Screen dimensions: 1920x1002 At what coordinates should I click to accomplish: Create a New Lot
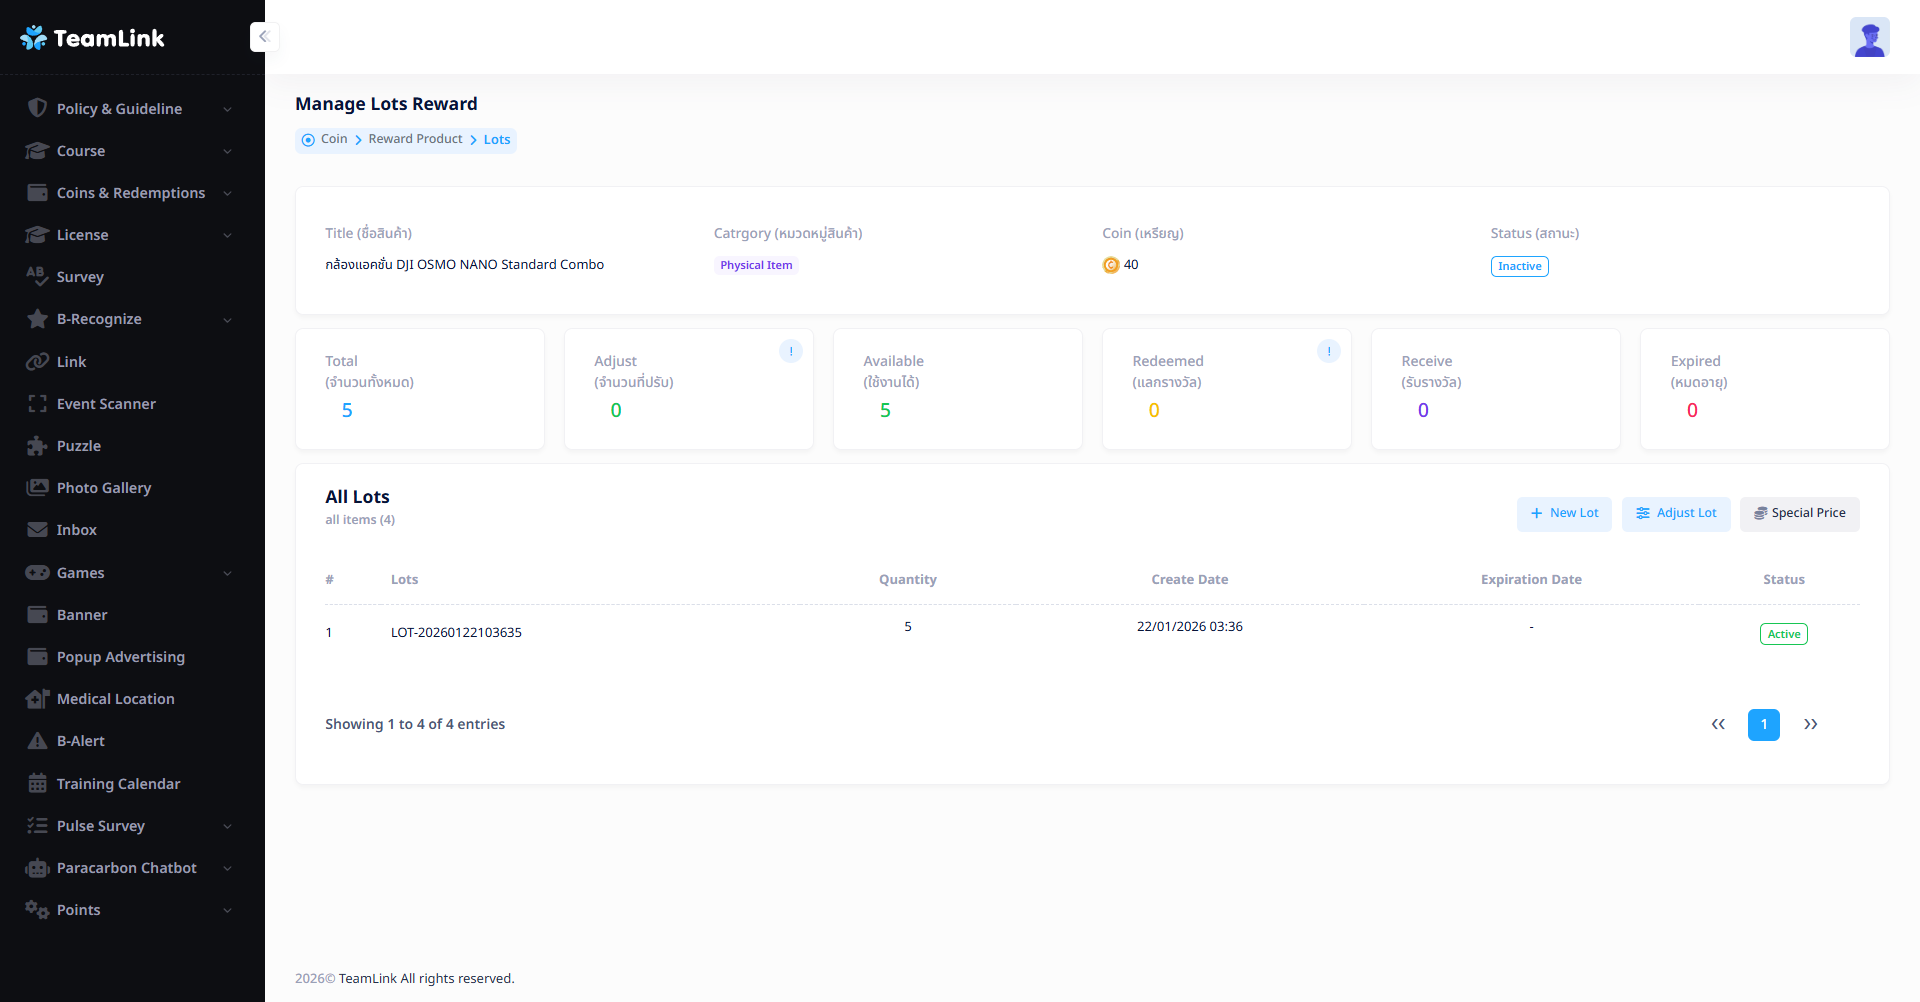pos(1563,514)
